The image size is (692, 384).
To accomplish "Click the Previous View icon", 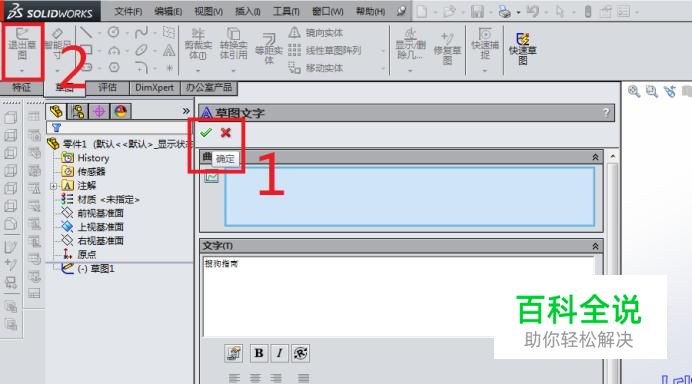I will coord(669,91).
